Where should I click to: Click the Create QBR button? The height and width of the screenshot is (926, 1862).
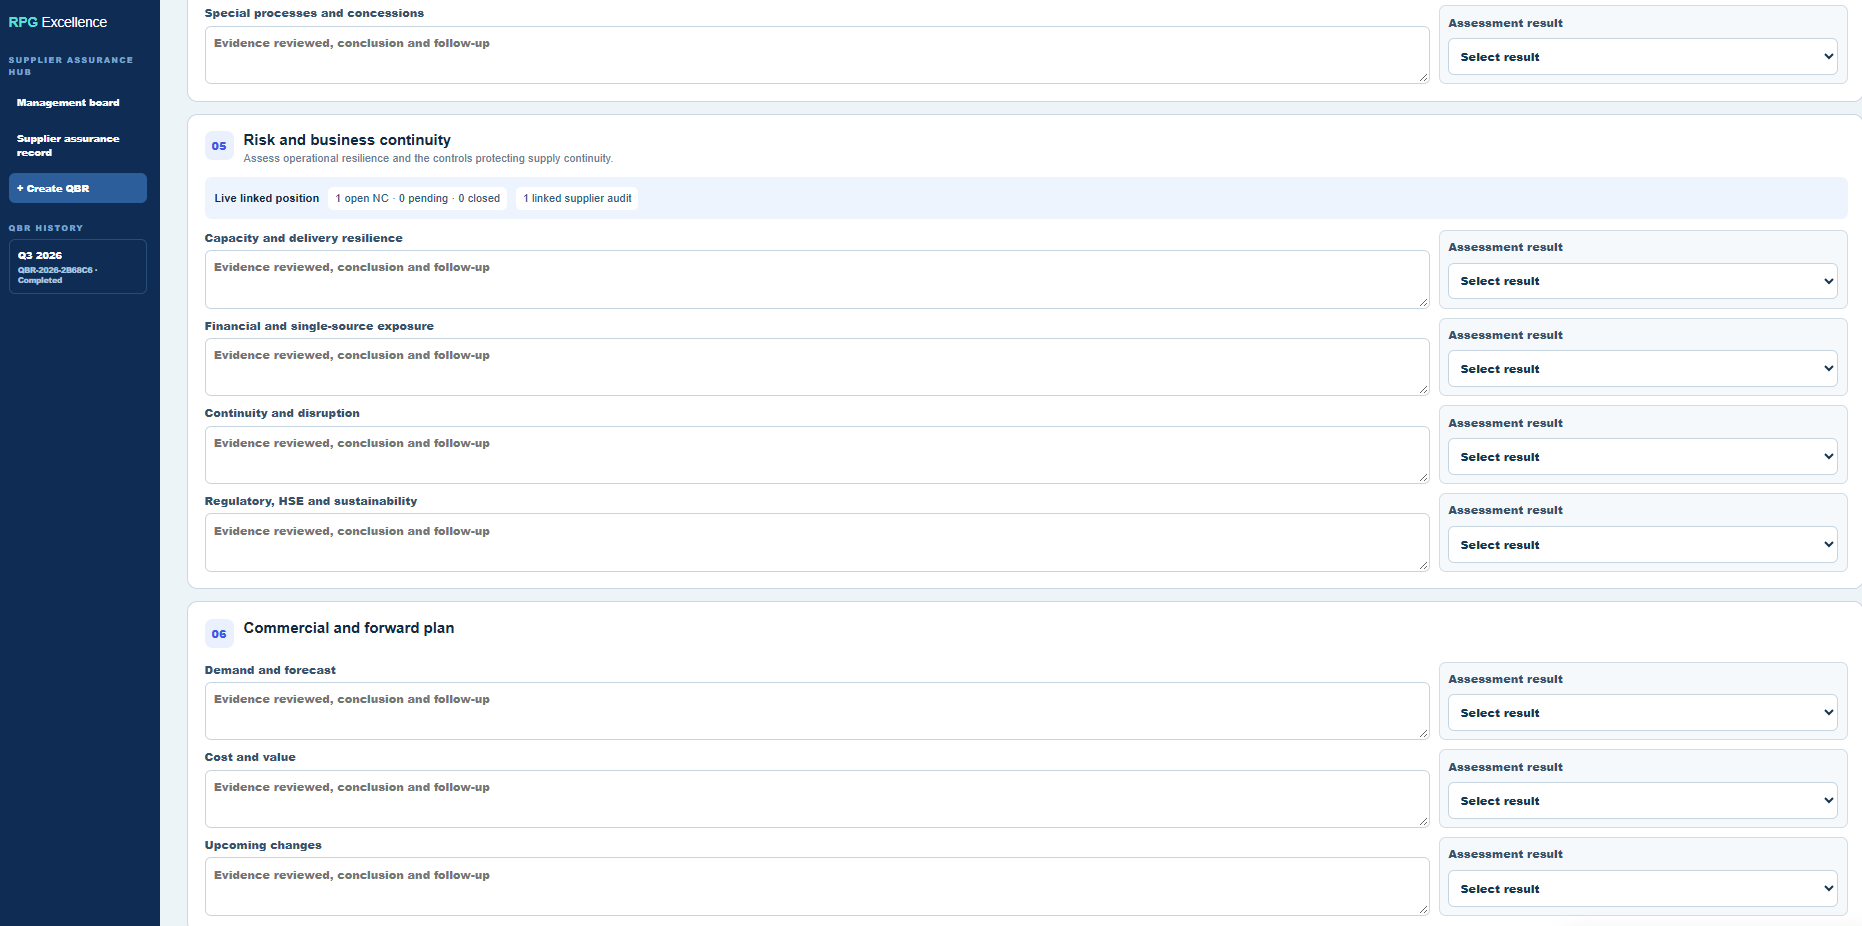pos(78,188)
